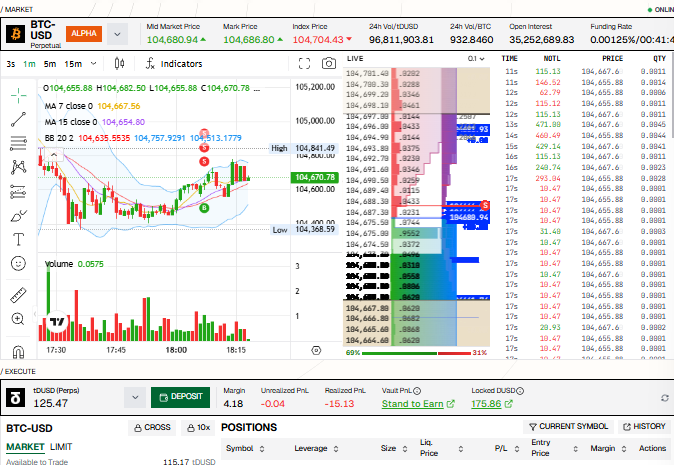This screenshot has height=465, width=674.
Task: Toggle the magnet snap mode
Action: (18, 352)
